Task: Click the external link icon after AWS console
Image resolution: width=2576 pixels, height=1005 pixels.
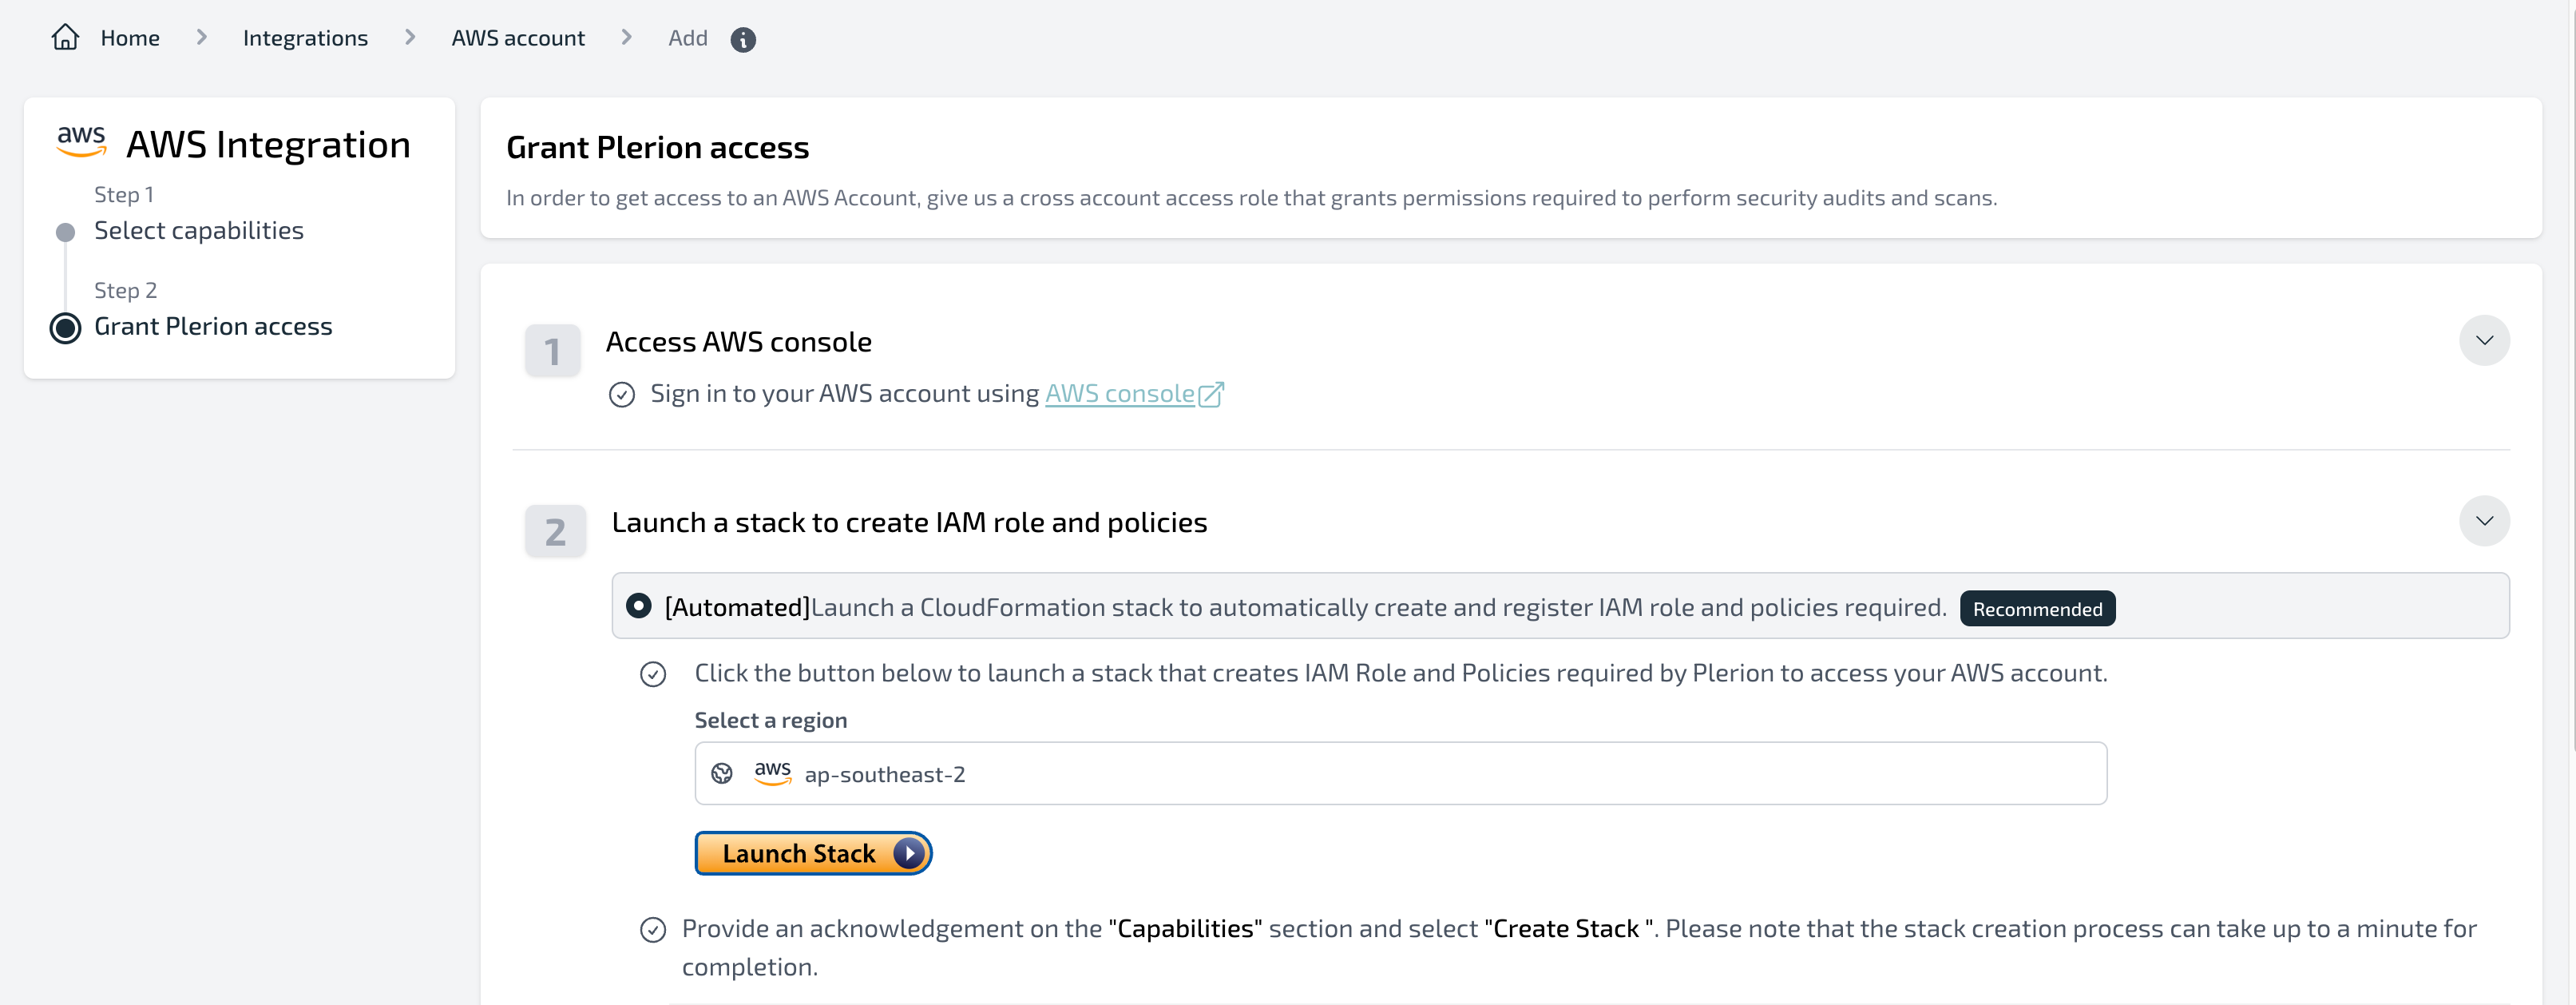Action: (1211, 394)
